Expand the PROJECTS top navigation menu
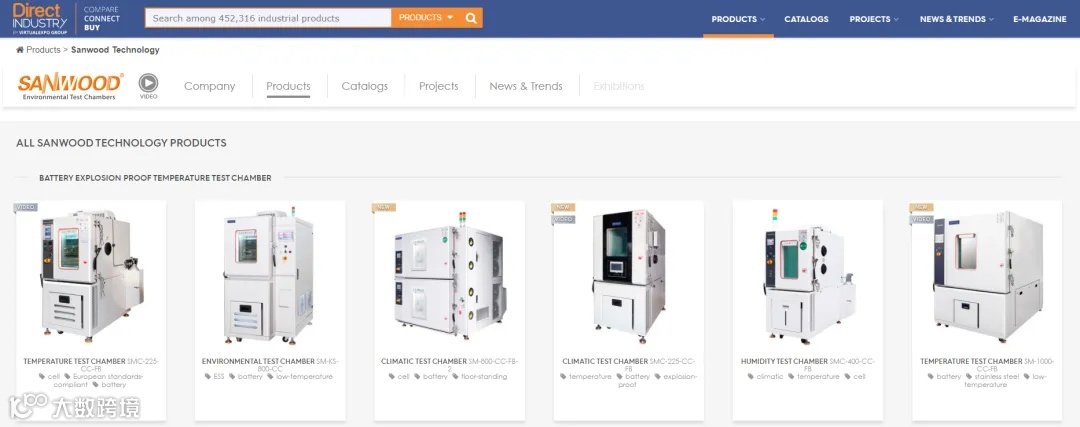The height and width of the screenshot is (427, 1080). pos(873,19)
